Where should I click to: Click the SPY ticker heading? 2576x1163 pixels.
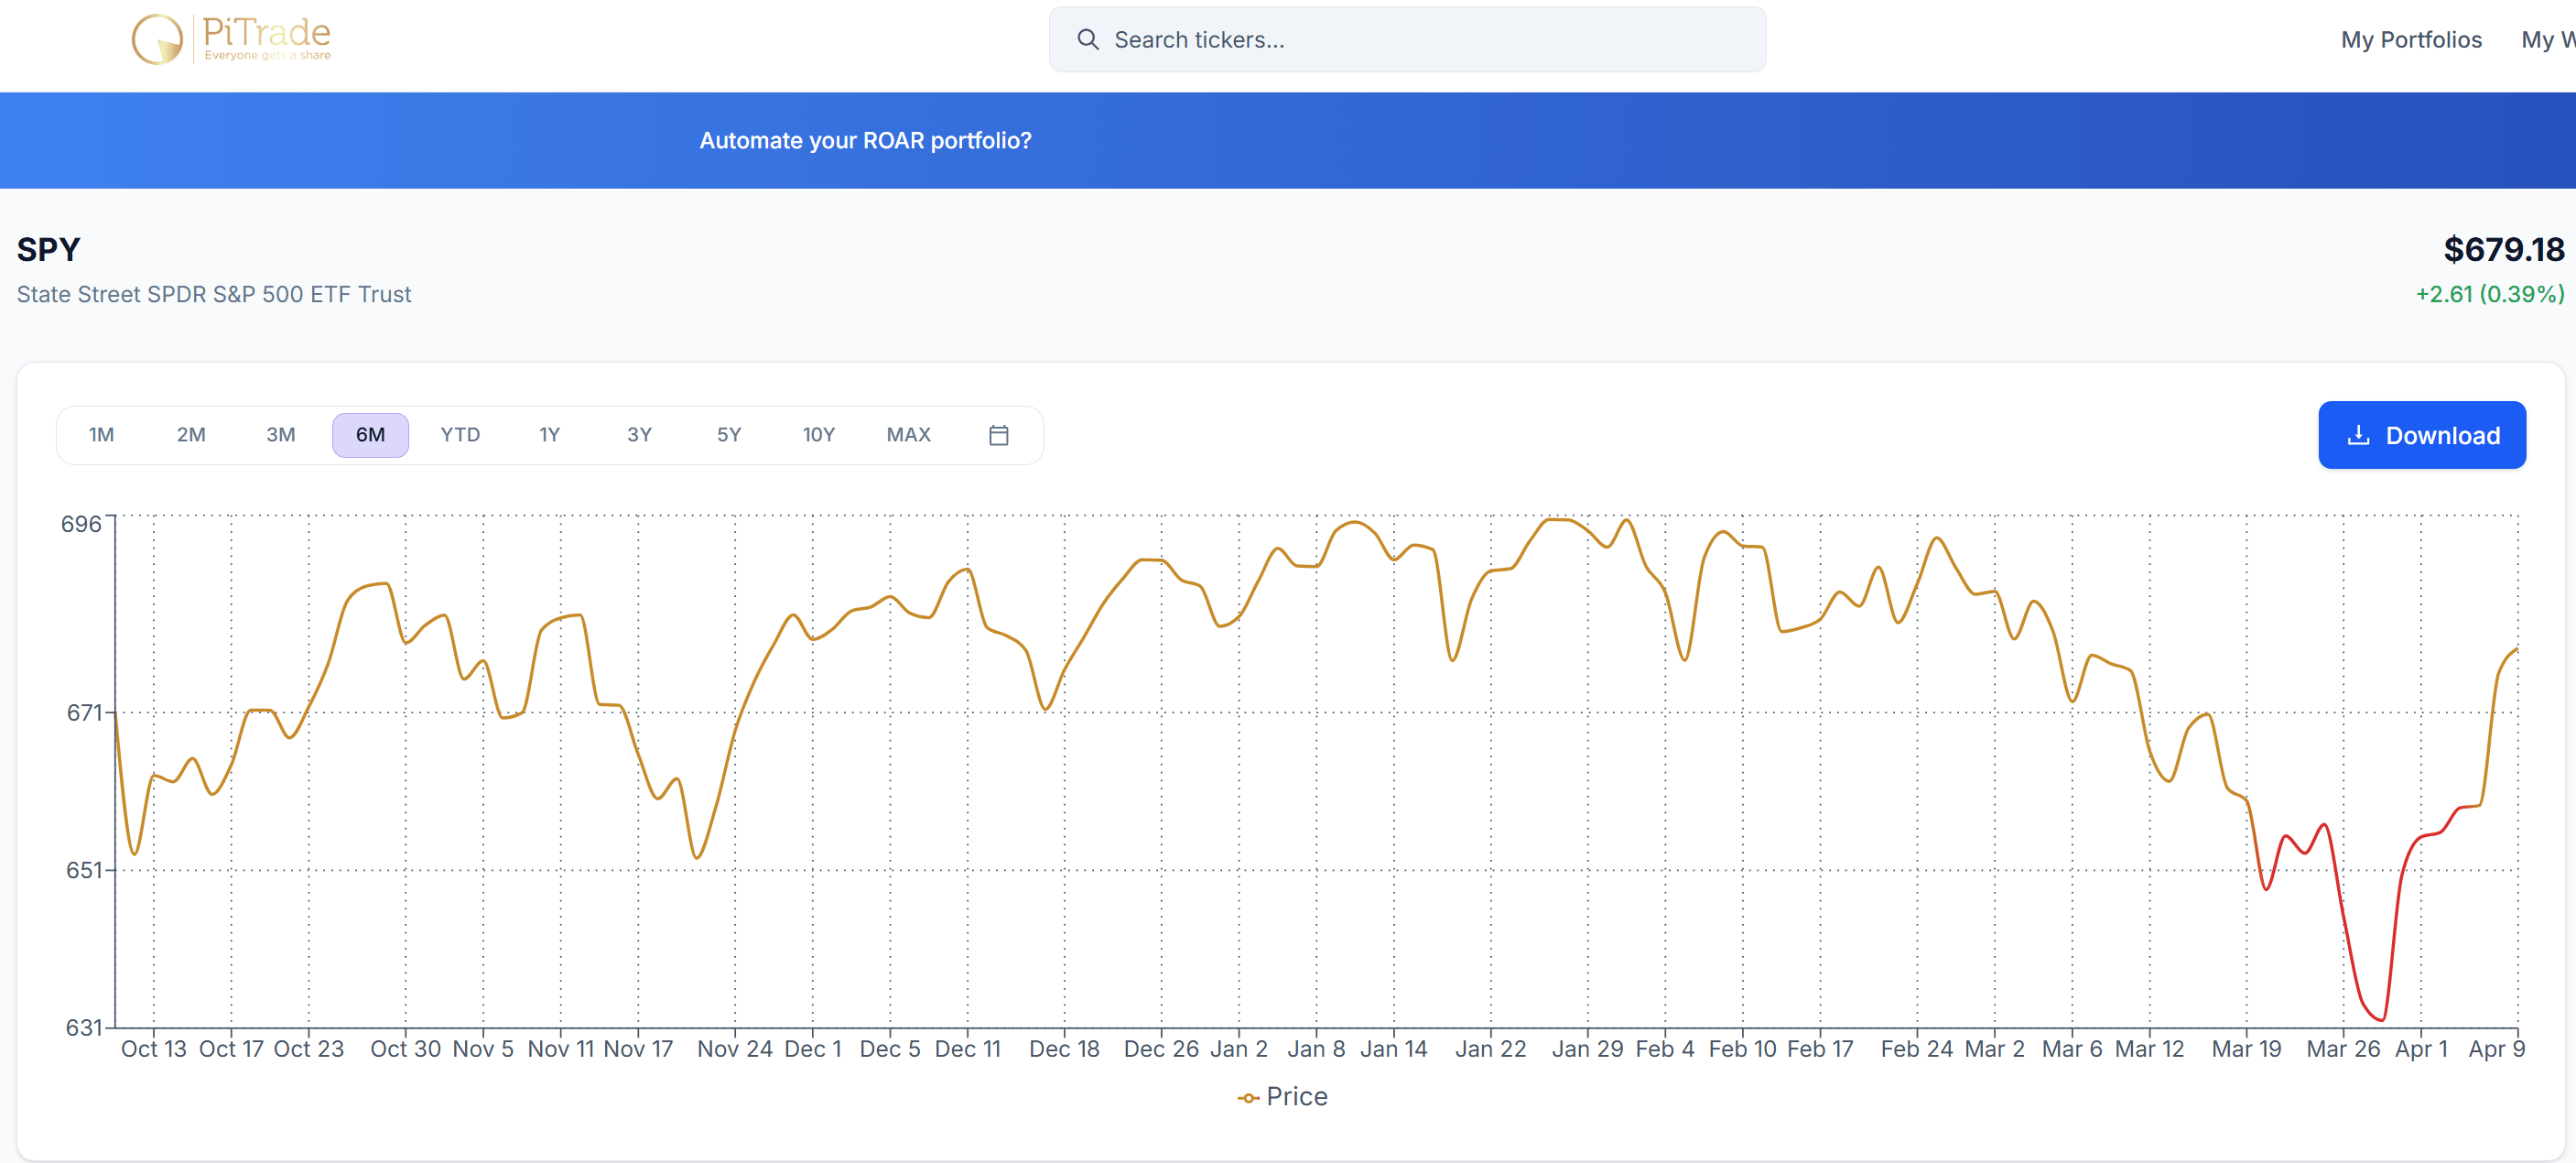(x=48, y=249)
